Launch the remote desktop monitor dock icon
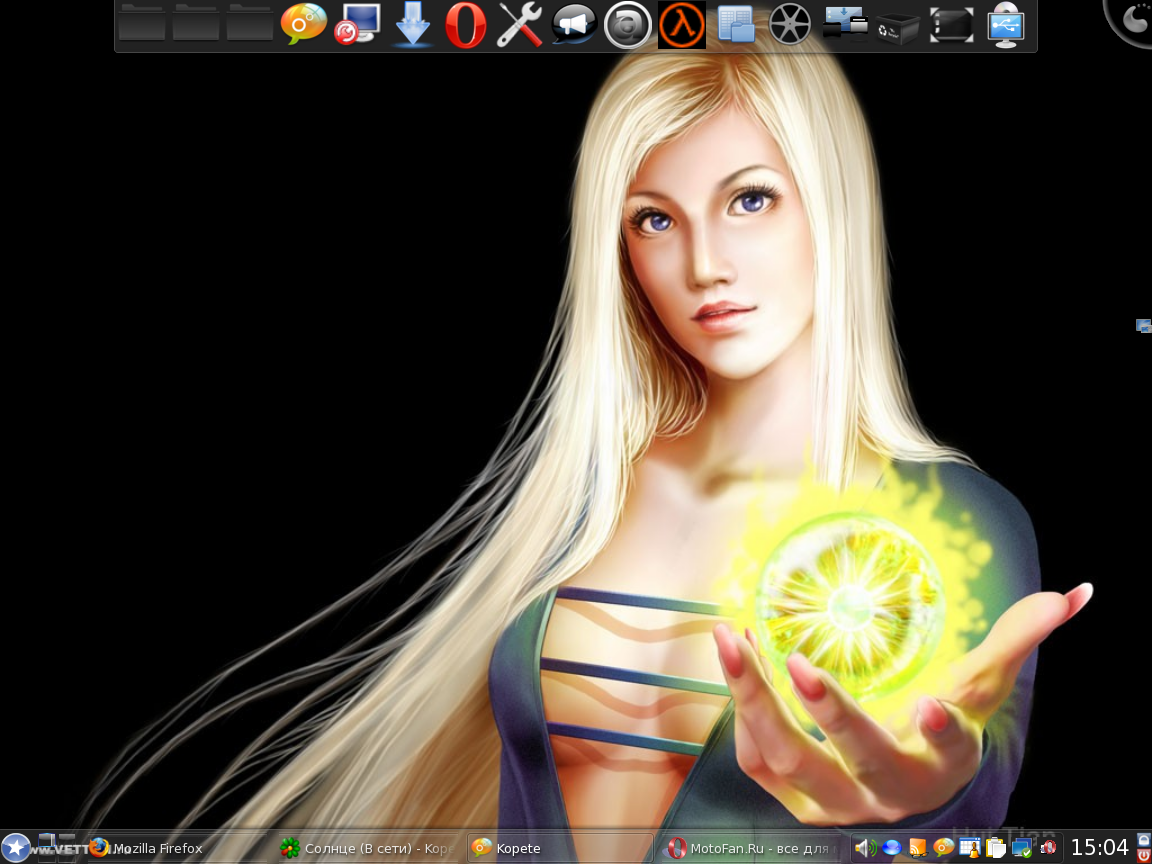This screenshot has width=1152, height=864. (358, 24)
